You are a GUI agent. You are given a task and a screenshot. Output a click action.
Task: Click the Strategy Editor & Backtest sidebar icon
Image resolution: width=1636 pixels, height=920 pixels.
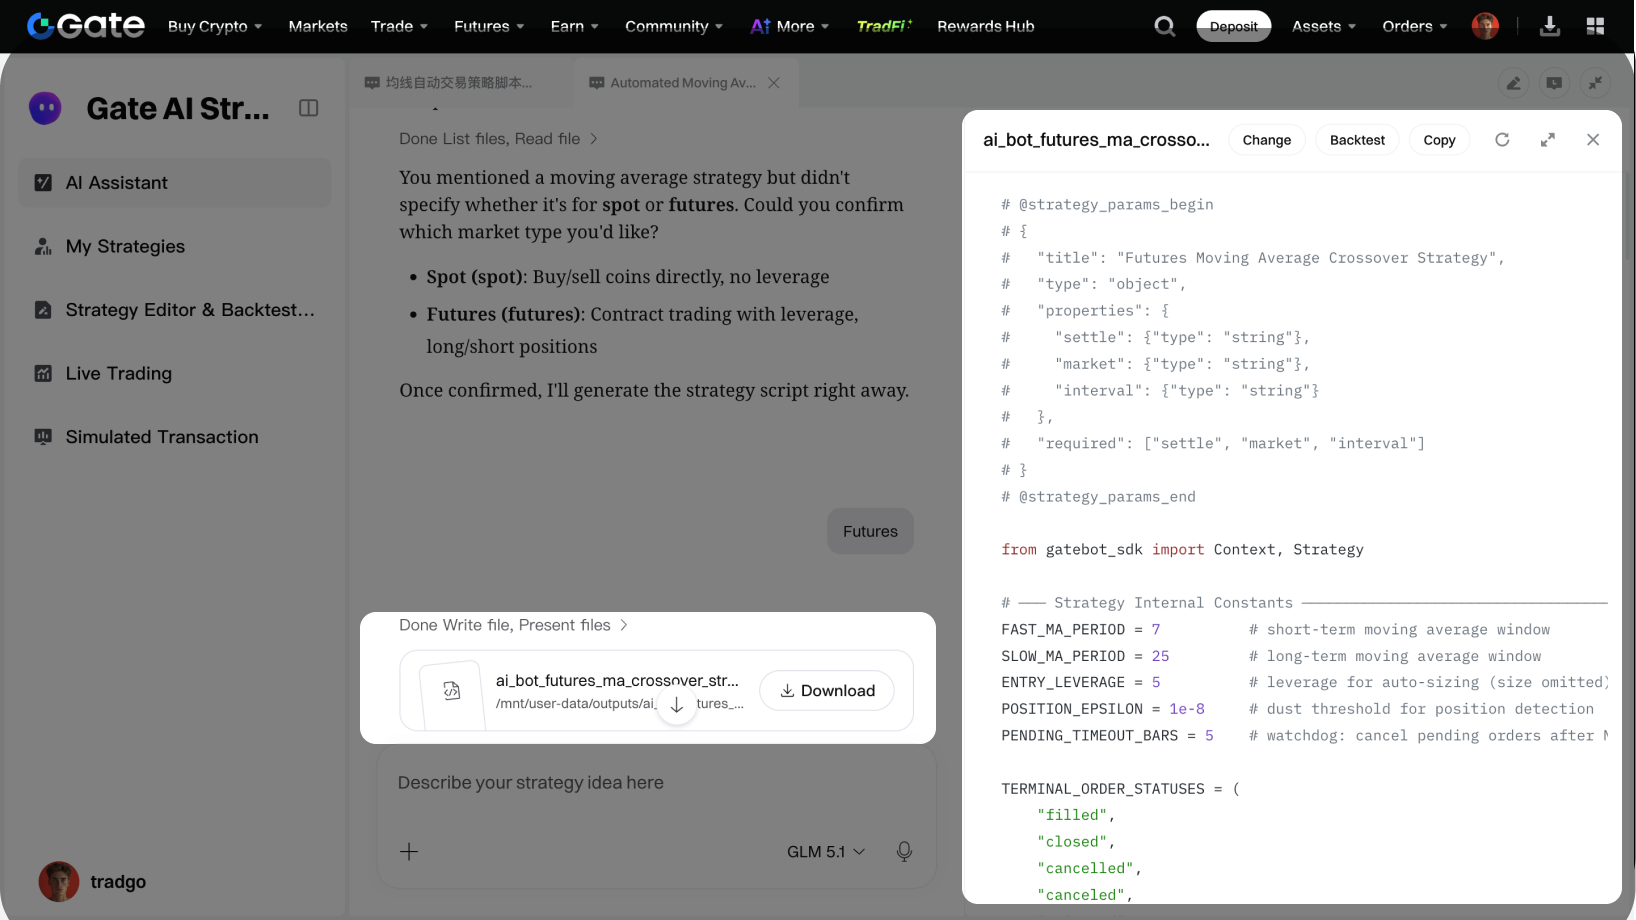tap(43, 310)
